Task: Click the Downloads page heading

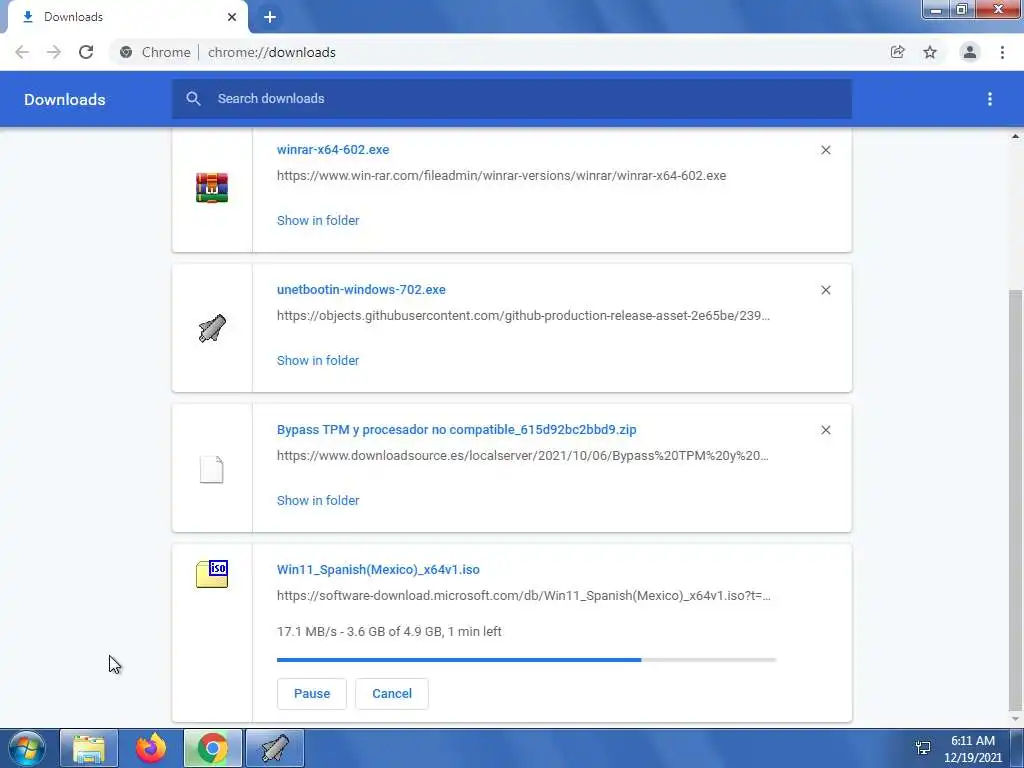Action: pyautogui.click(x=65, y=99)
